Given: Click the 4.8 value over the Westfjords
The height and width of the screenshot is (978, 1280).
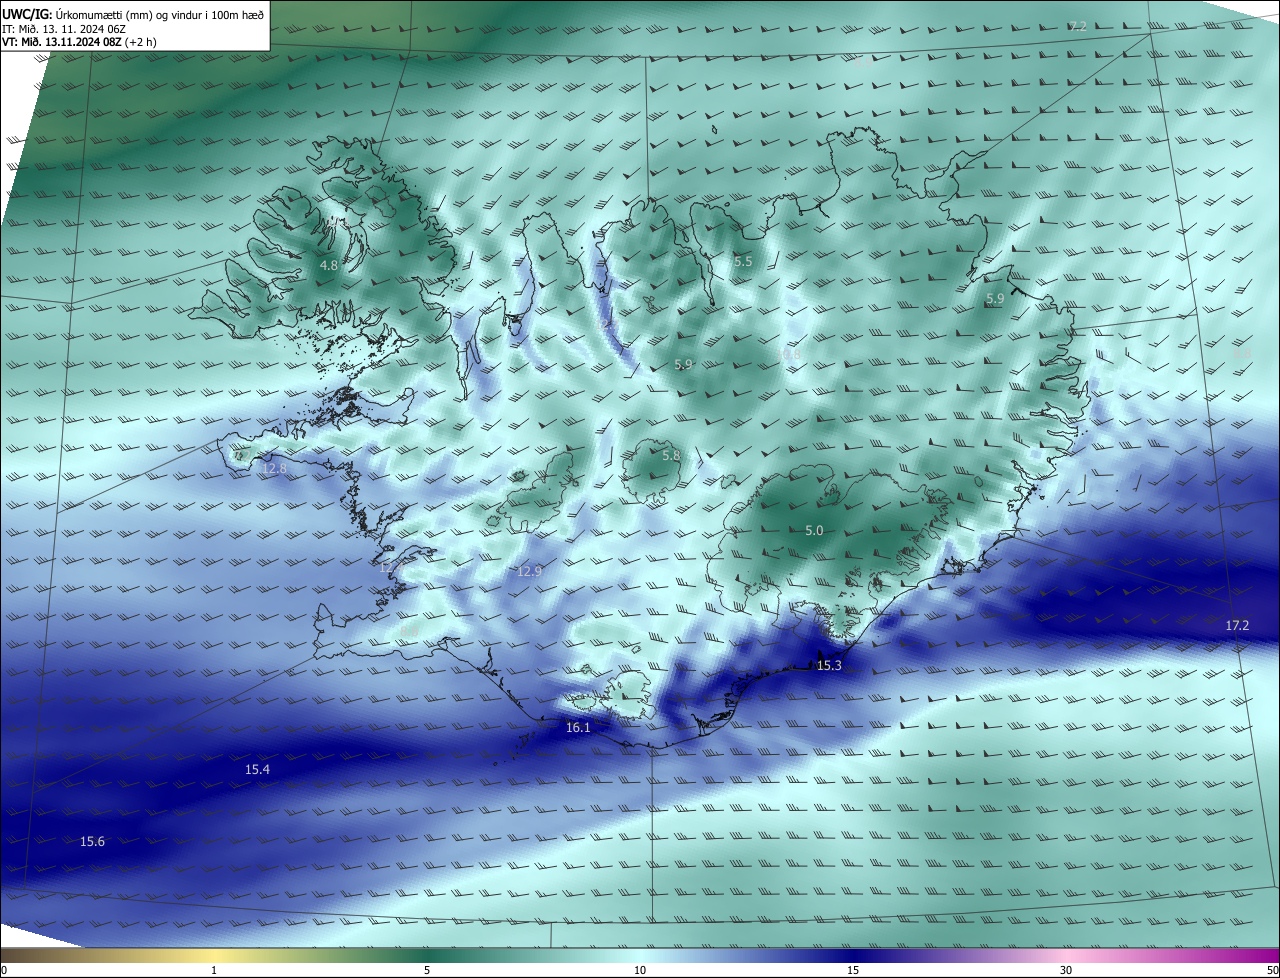Looking at the screenshot, I should tap(328, 266).
